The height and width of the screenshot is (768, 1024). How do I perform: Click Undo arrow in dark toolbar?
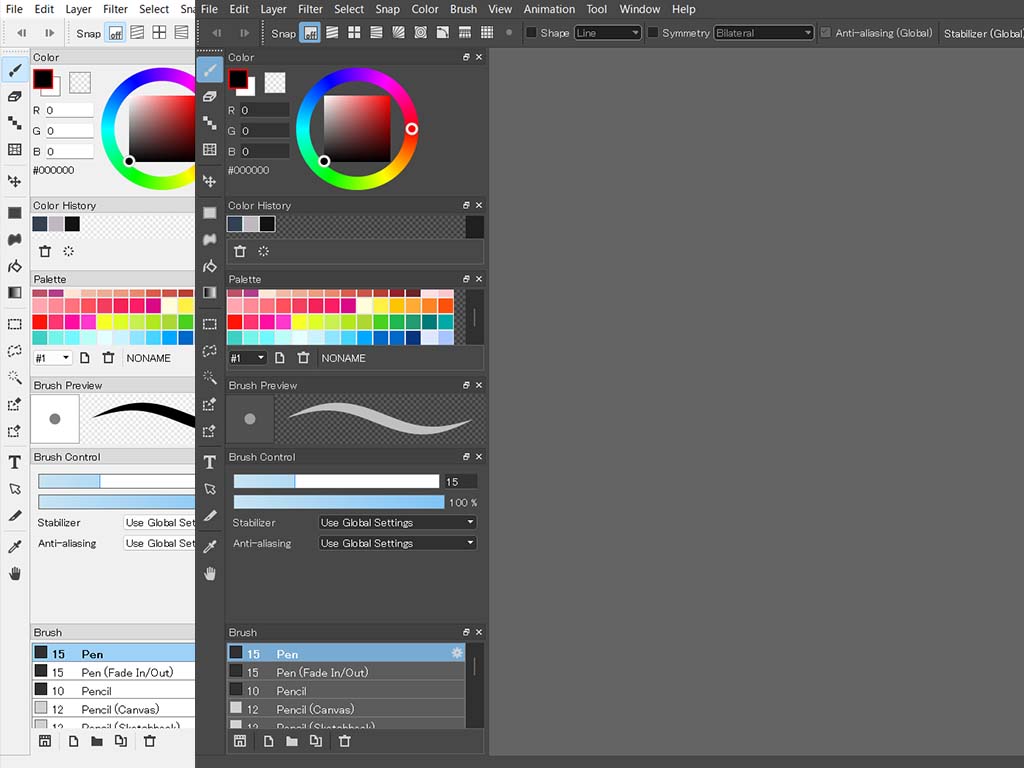click(x=217, y=33)
